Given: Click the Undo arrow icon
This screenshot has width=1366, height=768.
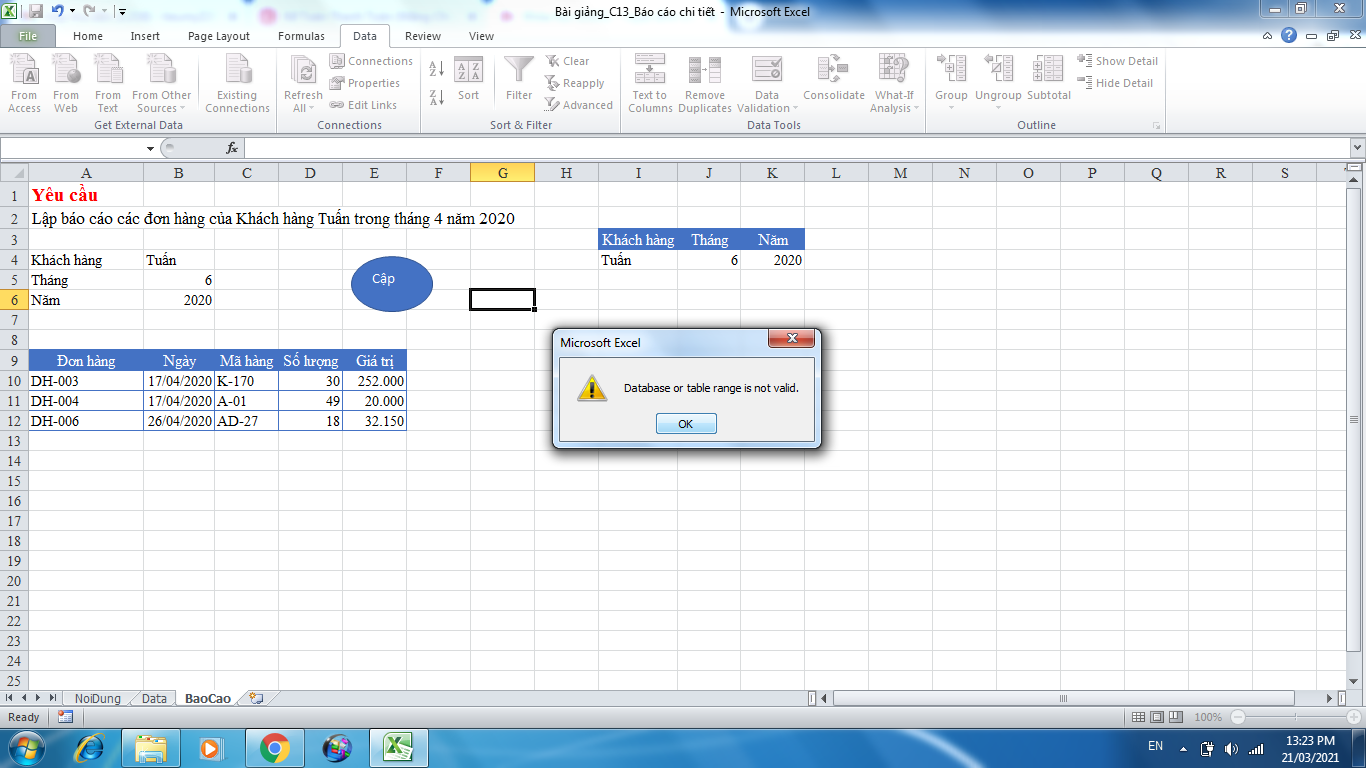Looking at the screenshot, I should point(57,11).
